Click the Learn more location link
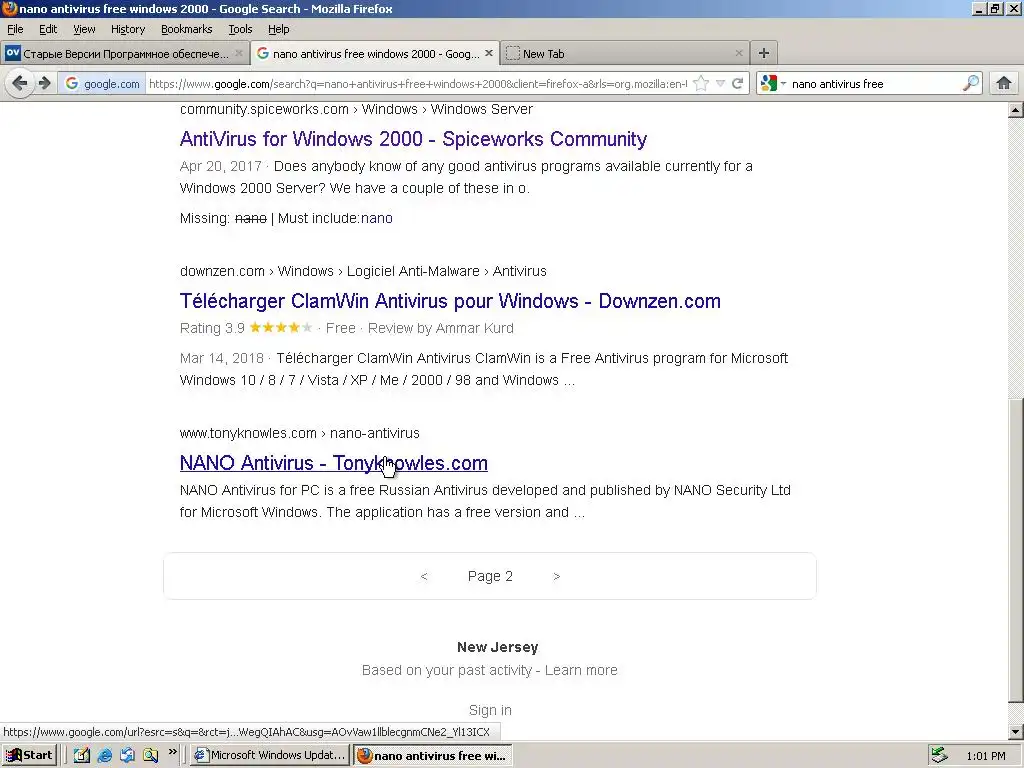Screen dimensions: 1024x768 point(581,670)
